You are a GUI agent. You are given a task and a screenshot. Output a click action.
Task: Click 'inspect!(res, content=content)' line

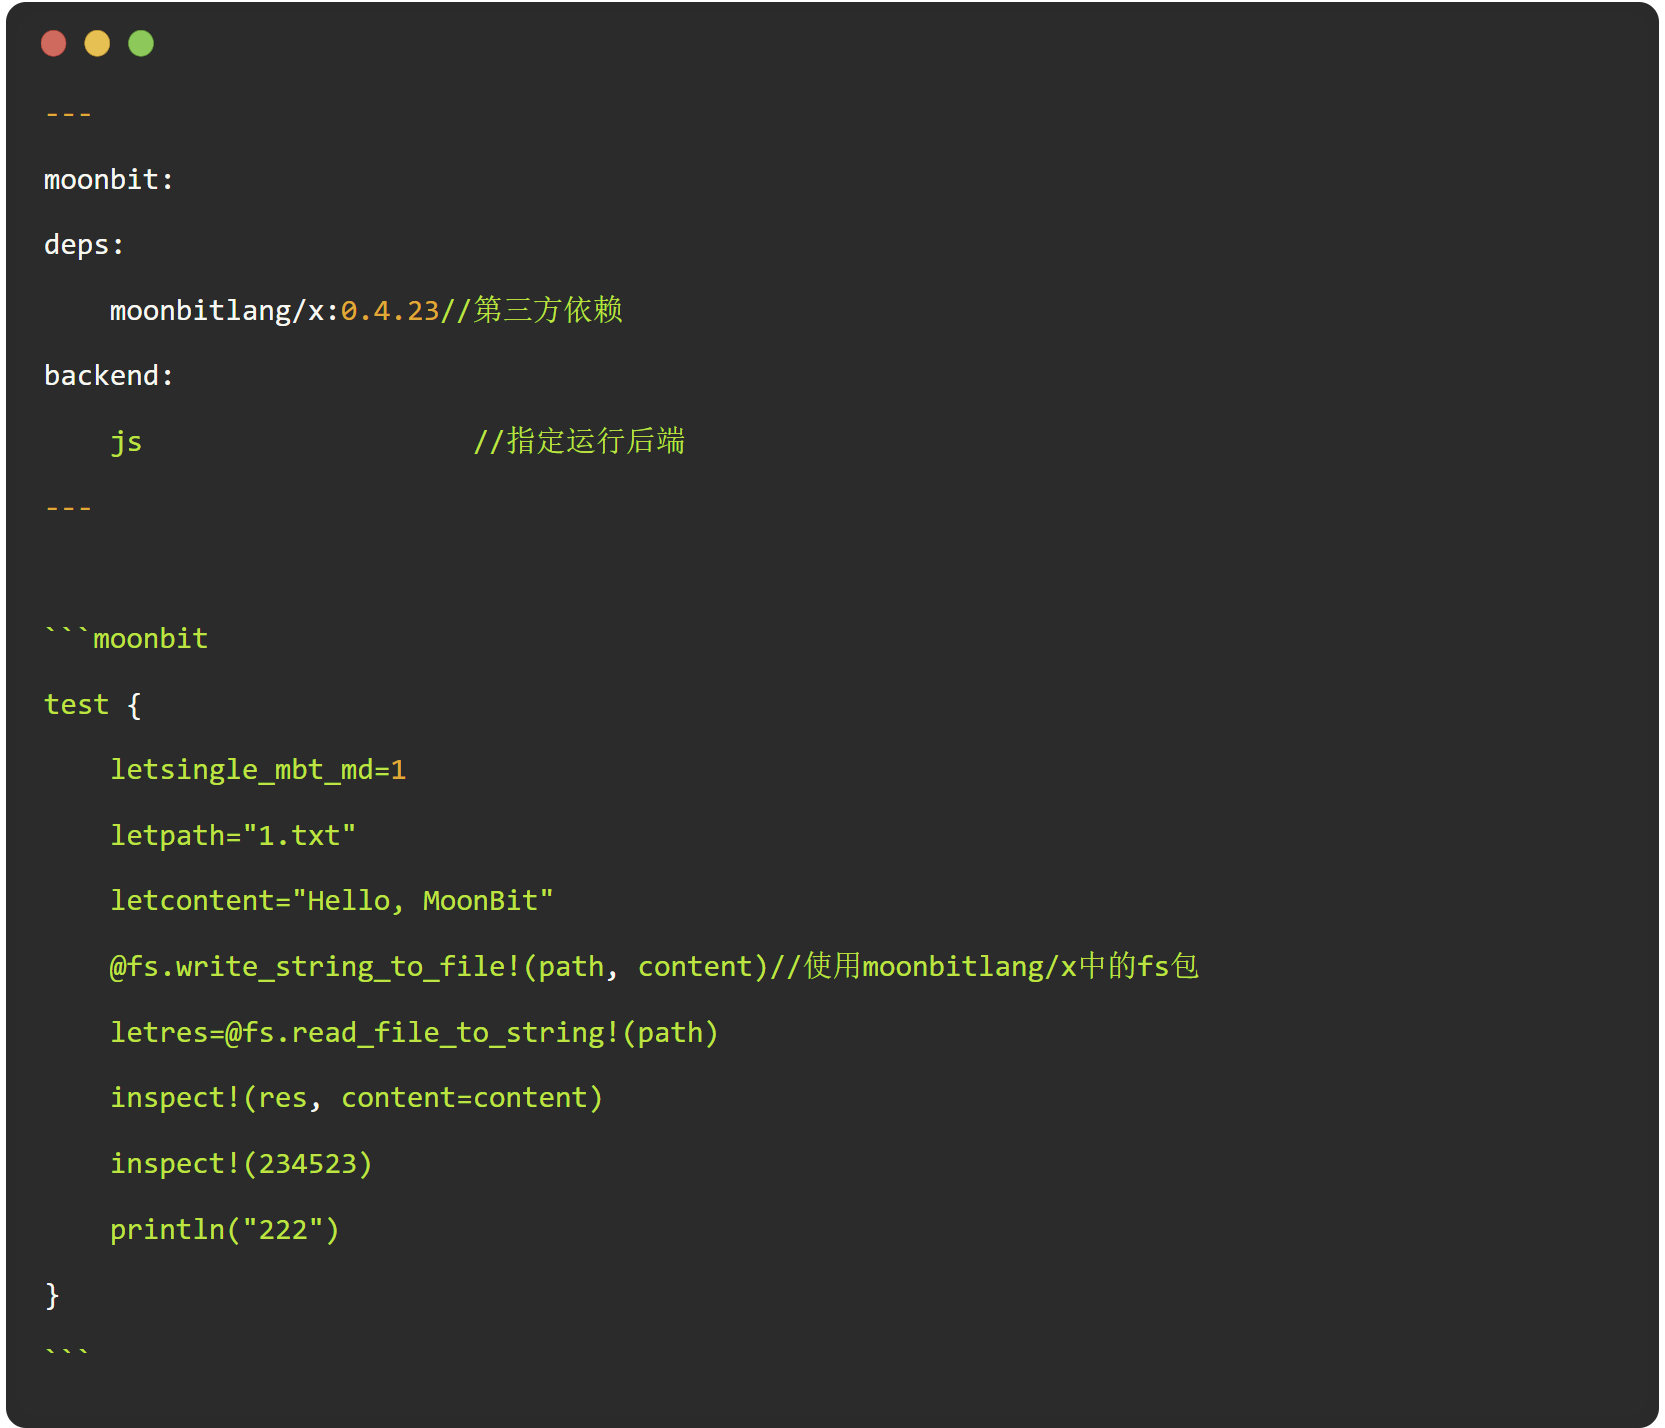[356, 1098]
